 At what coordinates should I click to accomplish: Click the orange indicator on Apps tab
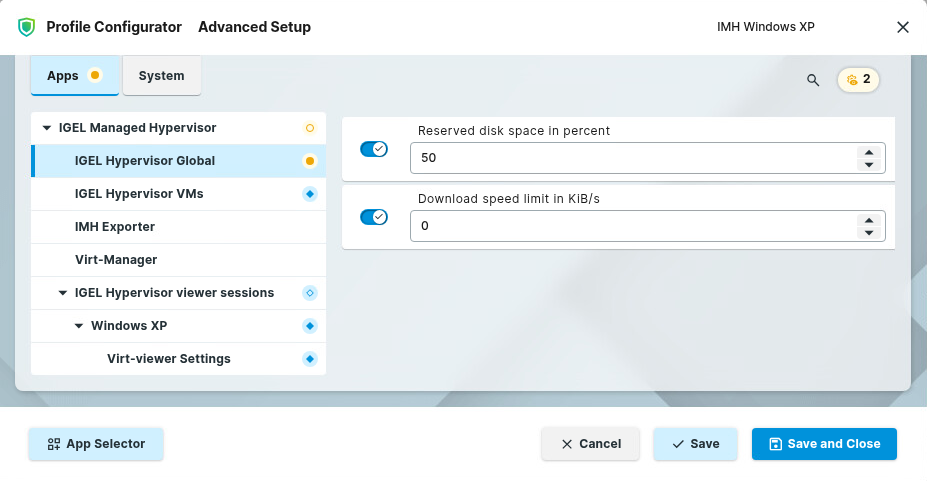point(95,75)
